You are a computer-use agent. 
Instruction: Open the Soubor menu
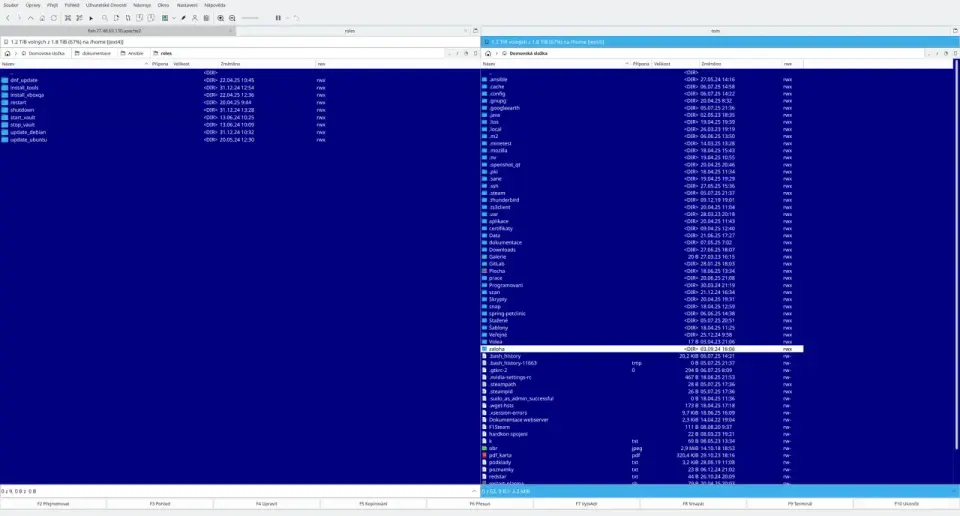click(x=11, y=5)
